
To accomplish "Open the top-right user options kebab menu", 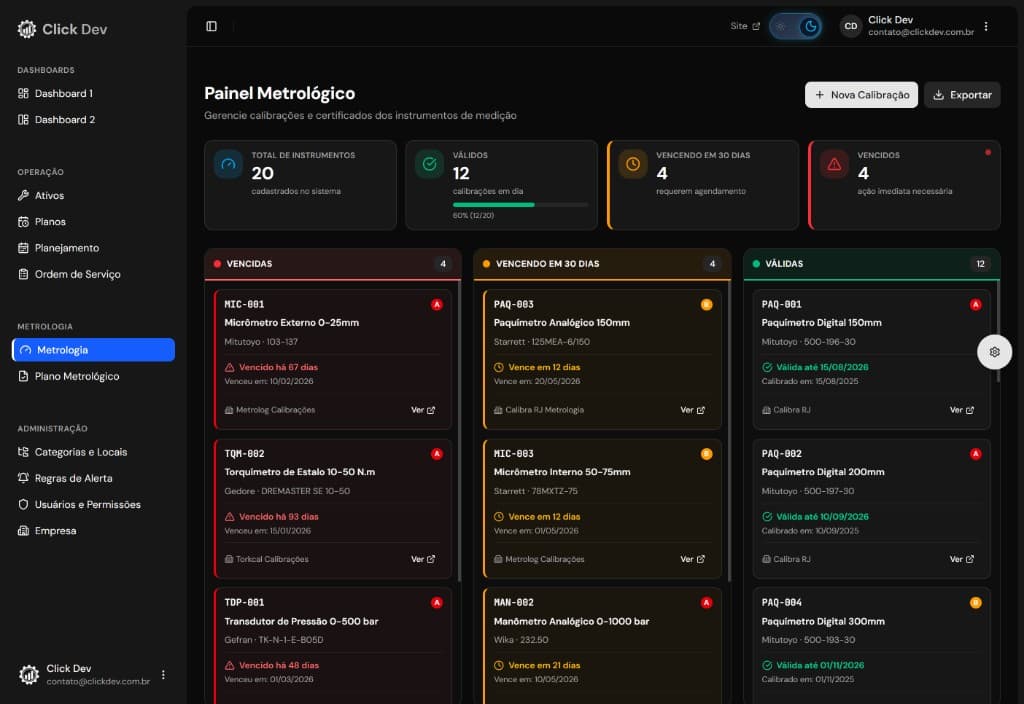I will pyautogui.click(x=986, y=26).
